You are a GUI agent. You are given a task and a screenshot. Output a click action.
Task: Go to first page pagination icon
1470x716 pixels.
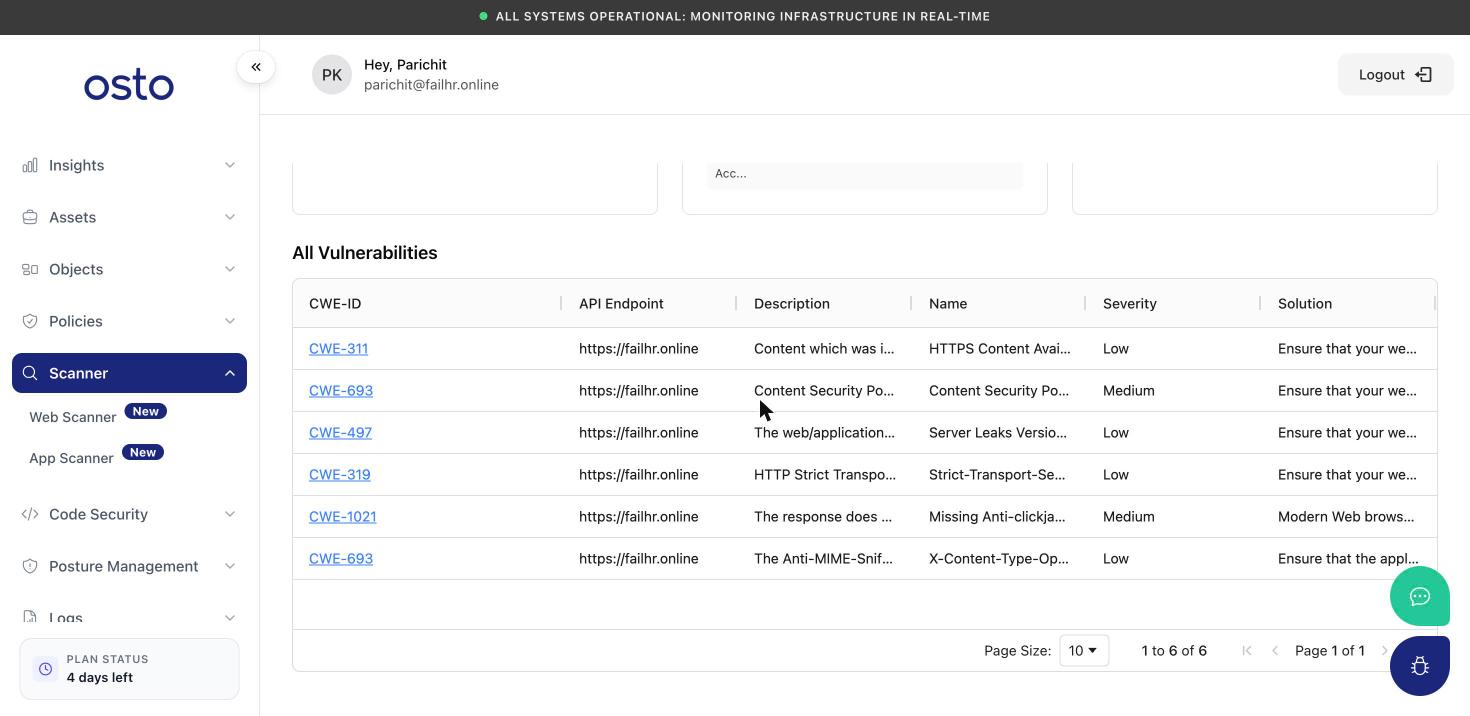pos(1247,651)
